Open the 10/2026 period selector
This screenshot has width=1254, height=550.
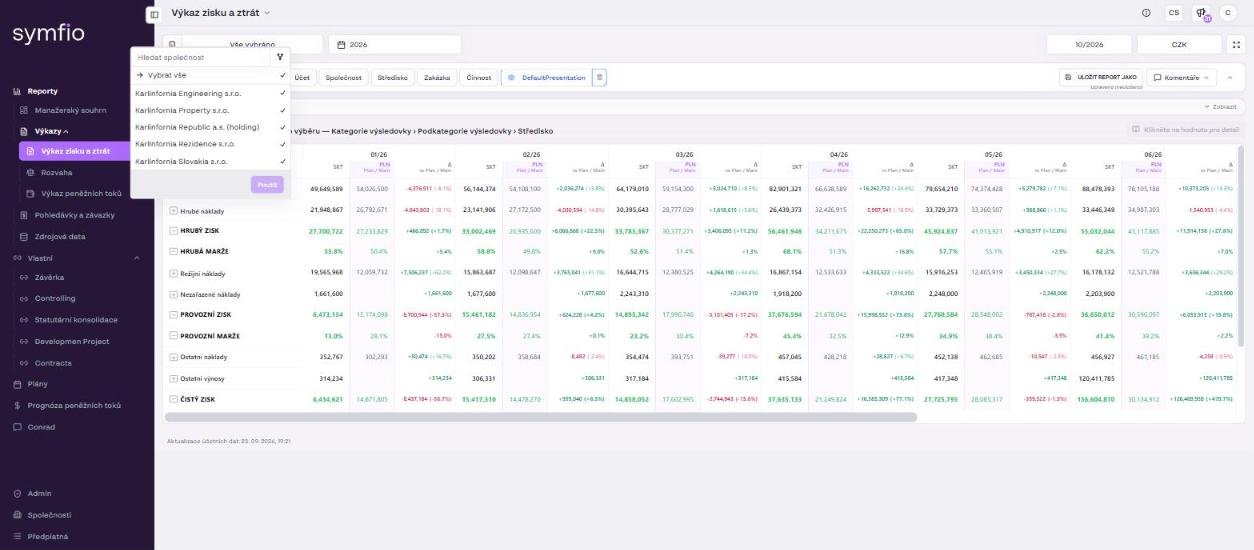pyautogui.click(x=1089, y=45)
